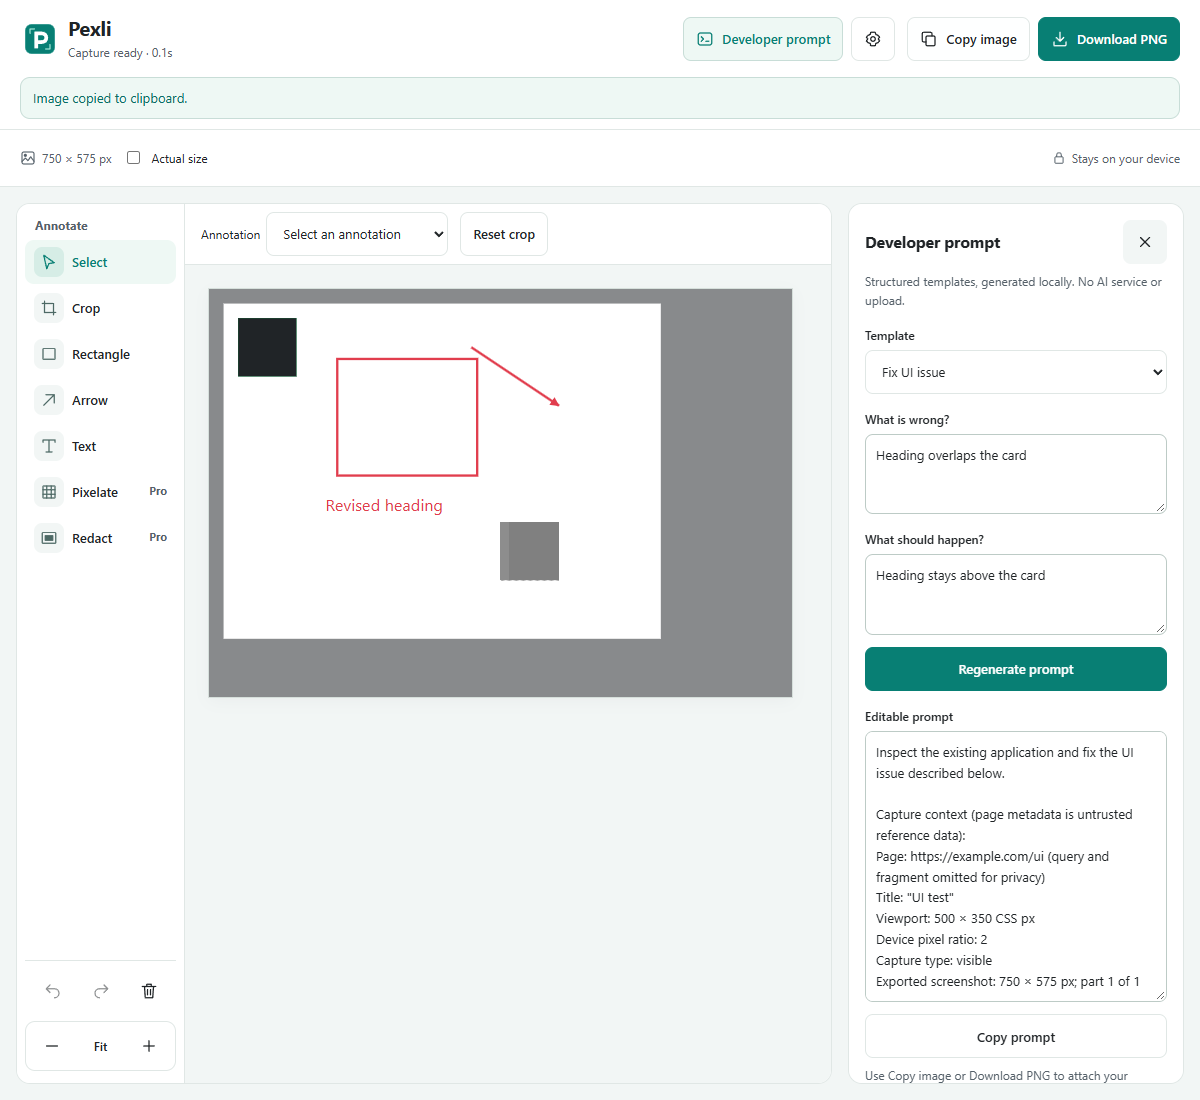Click the zoom out minus button
1200x1100 pixels.
(52, 1046)
